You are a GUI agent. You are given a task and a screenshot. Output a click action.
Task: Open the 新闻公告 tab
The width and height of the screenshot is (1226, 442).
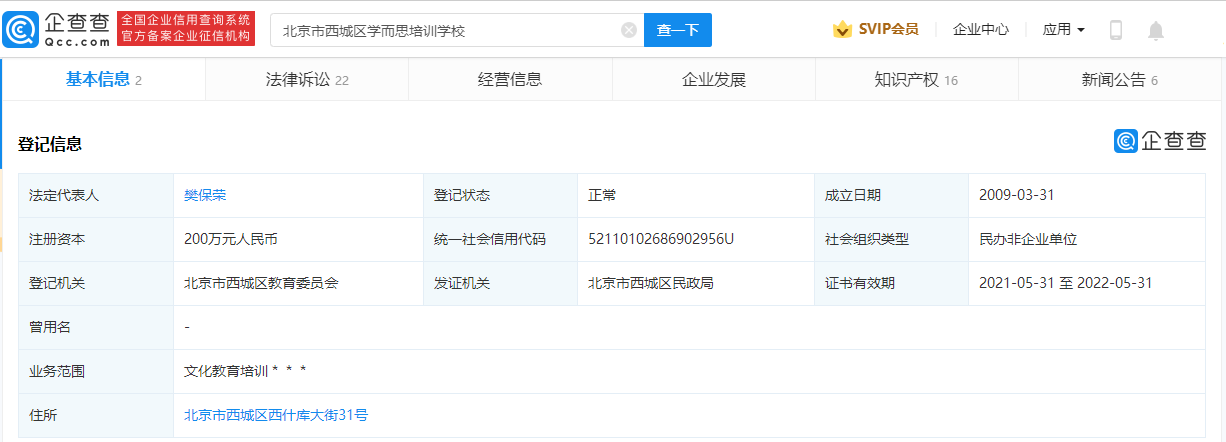[1119, 80]
